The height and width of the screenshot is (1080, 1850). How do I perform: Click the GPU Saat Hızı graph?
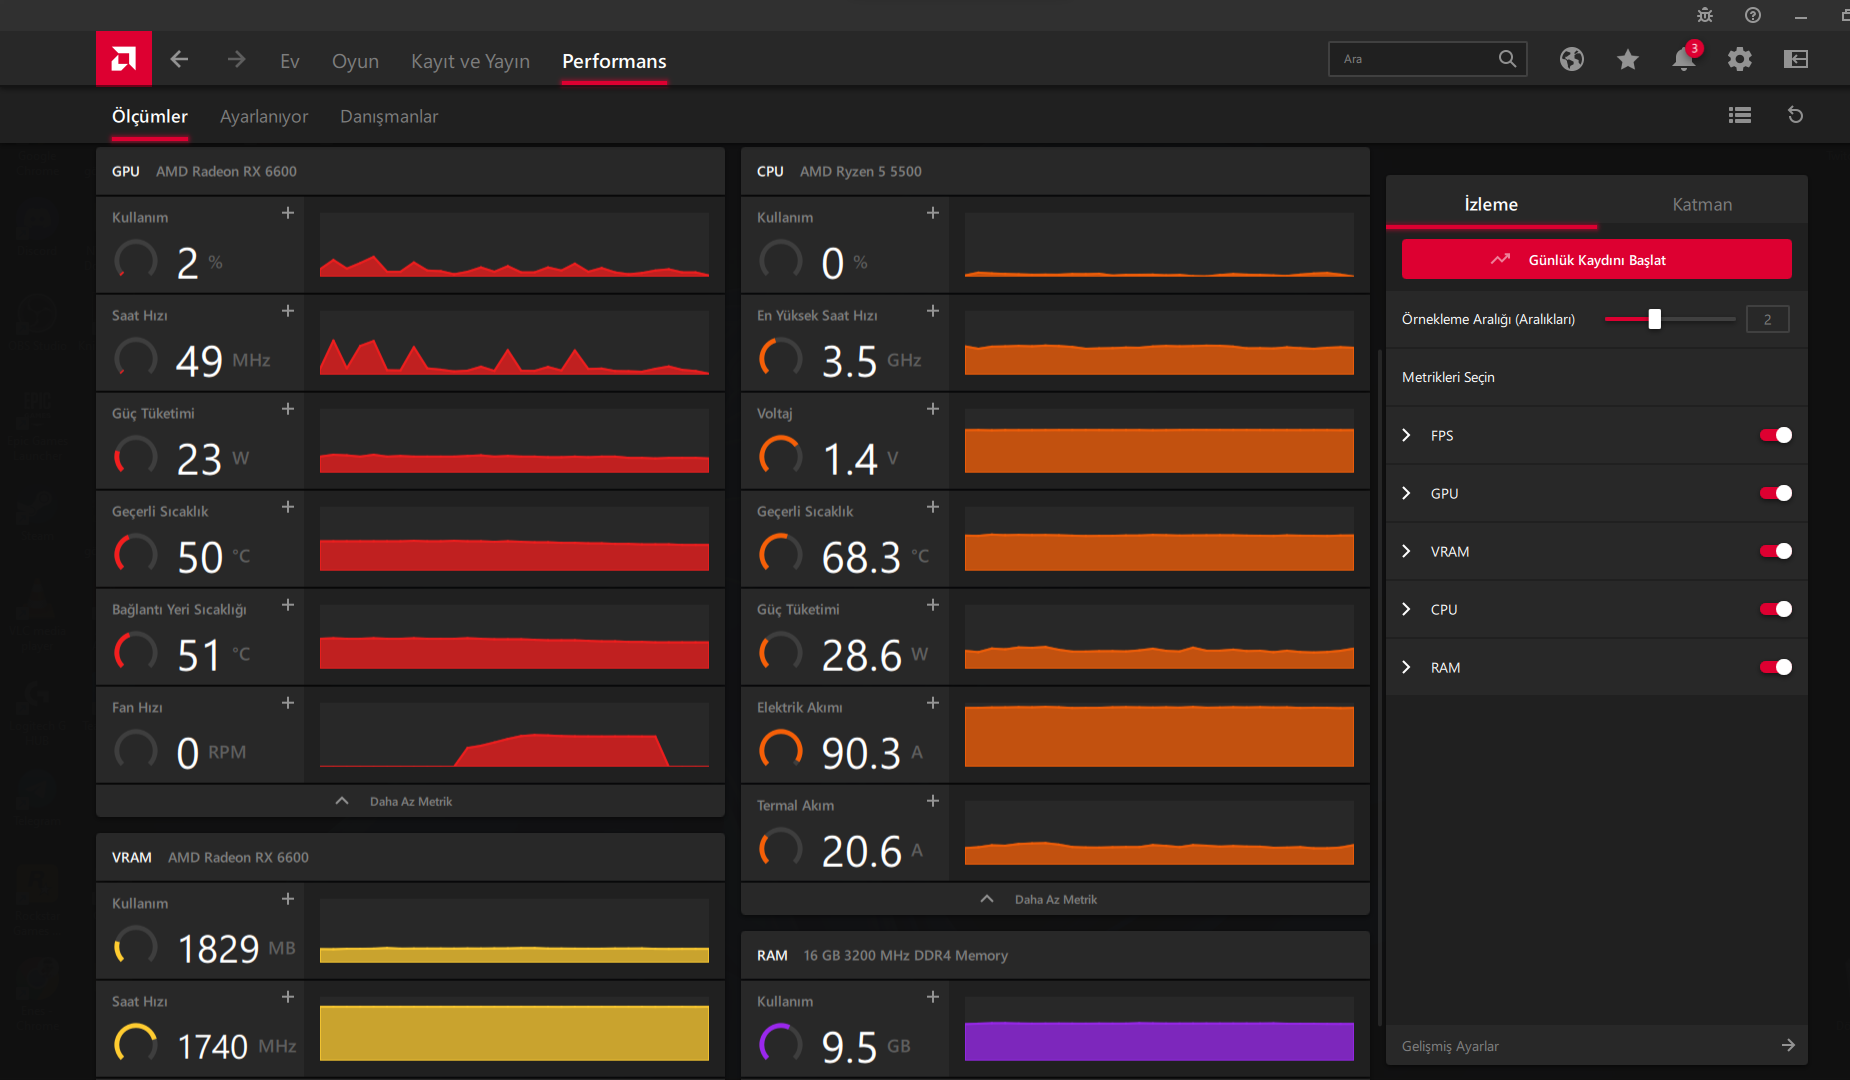click(x=514, y=343)
